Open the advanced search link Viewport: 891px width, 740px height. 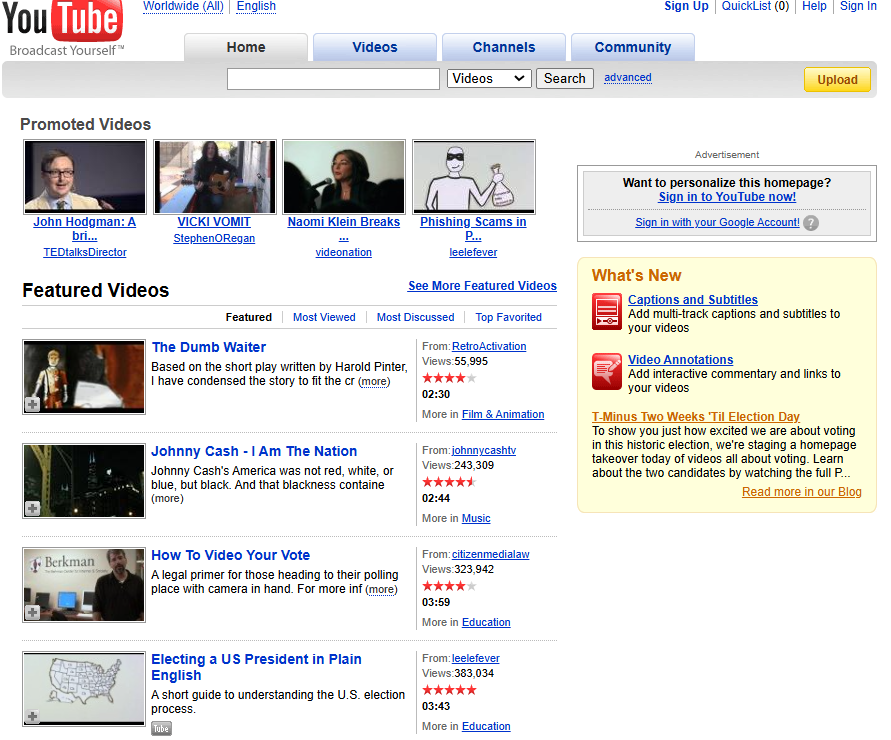coord(628,77)
